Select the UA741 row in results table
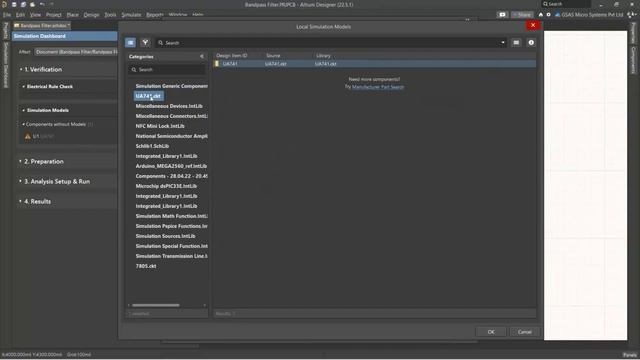 tap(374, 64)
